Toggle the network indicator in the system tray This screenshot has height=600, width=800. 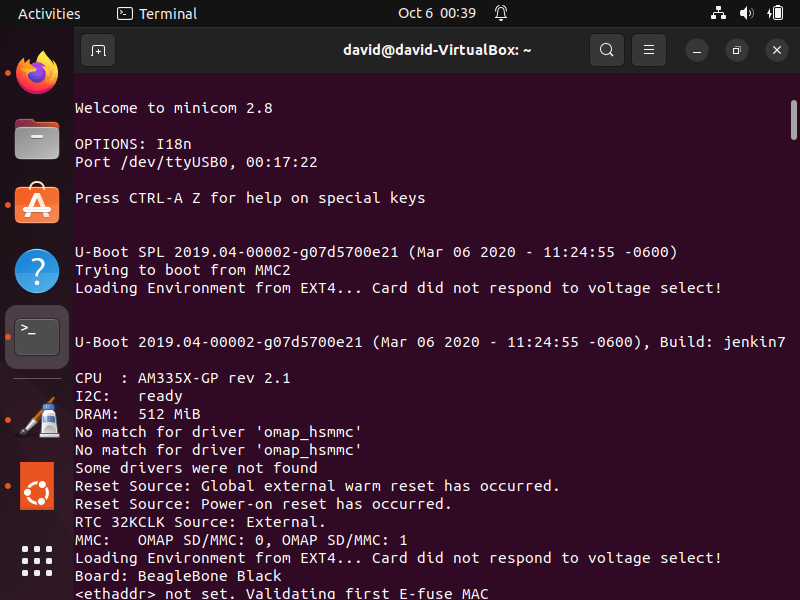tap(718, 14)
